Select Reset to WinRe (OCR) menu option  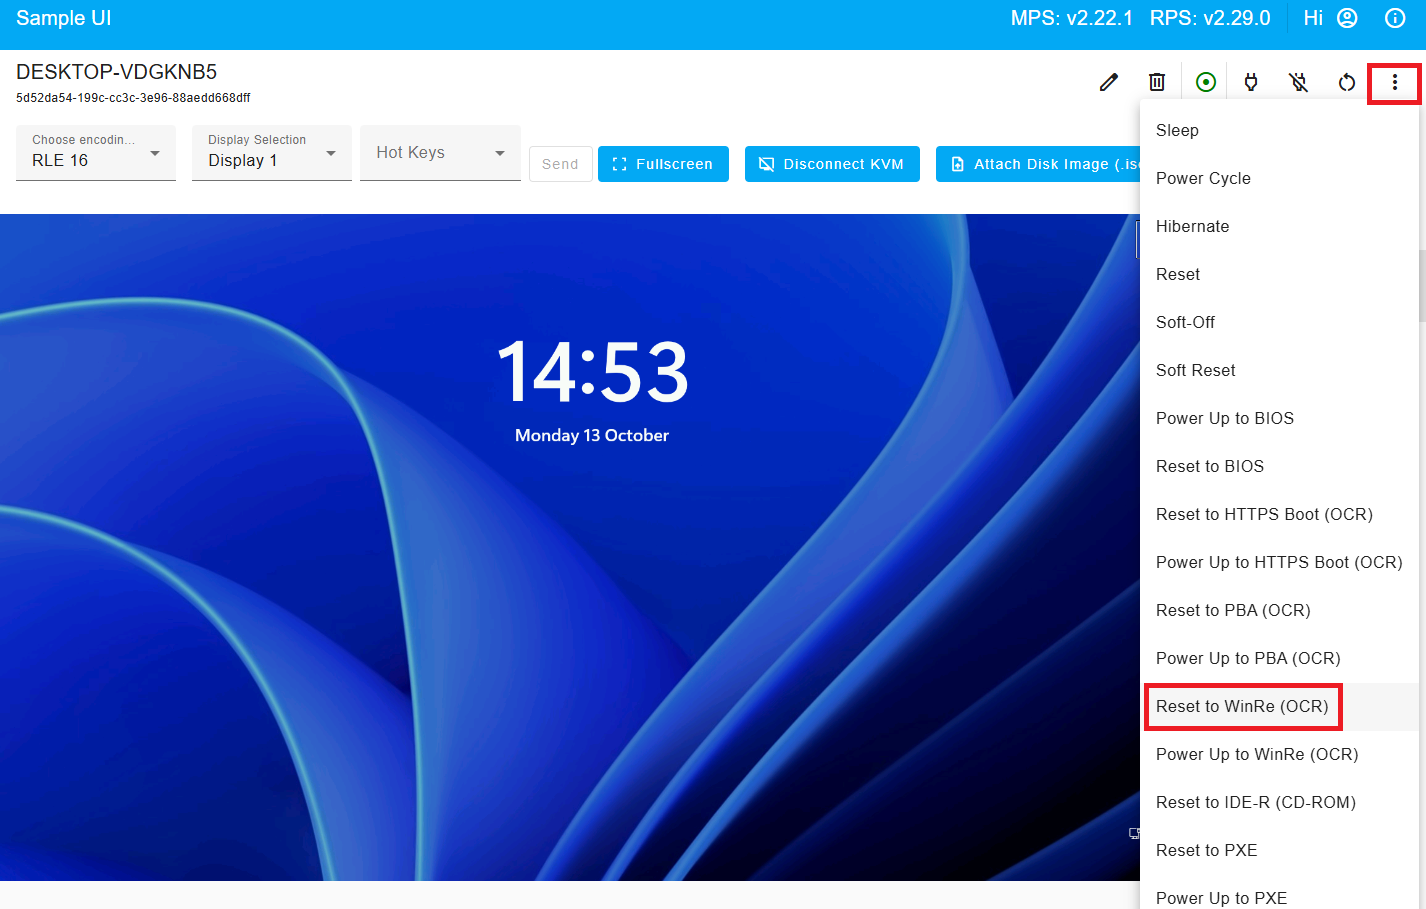(x=1242, y=706)
